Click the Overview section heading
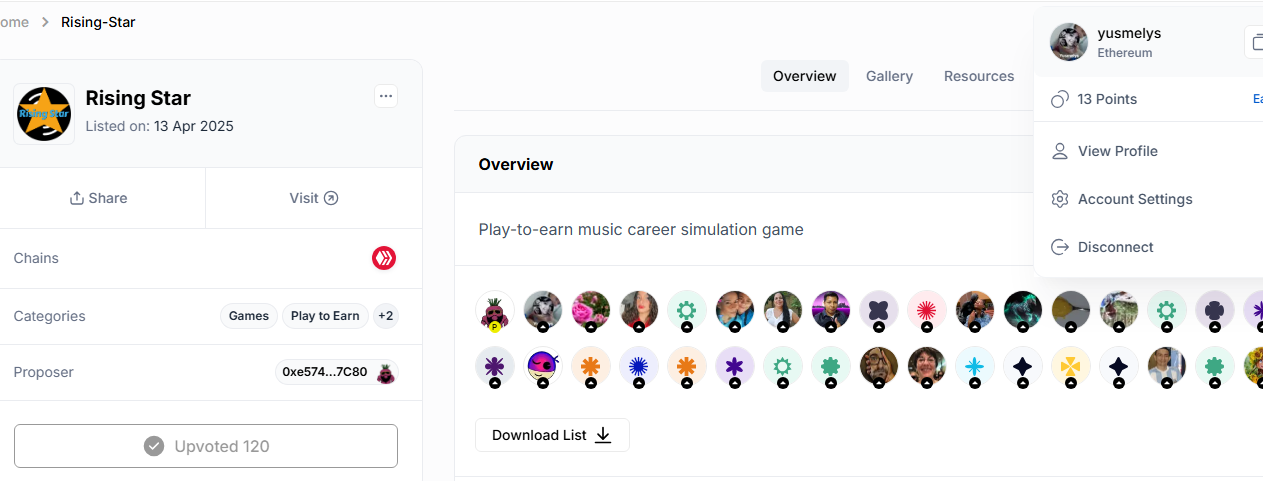Viewport: 1263px width, 481px height. [x=516, y=164]
